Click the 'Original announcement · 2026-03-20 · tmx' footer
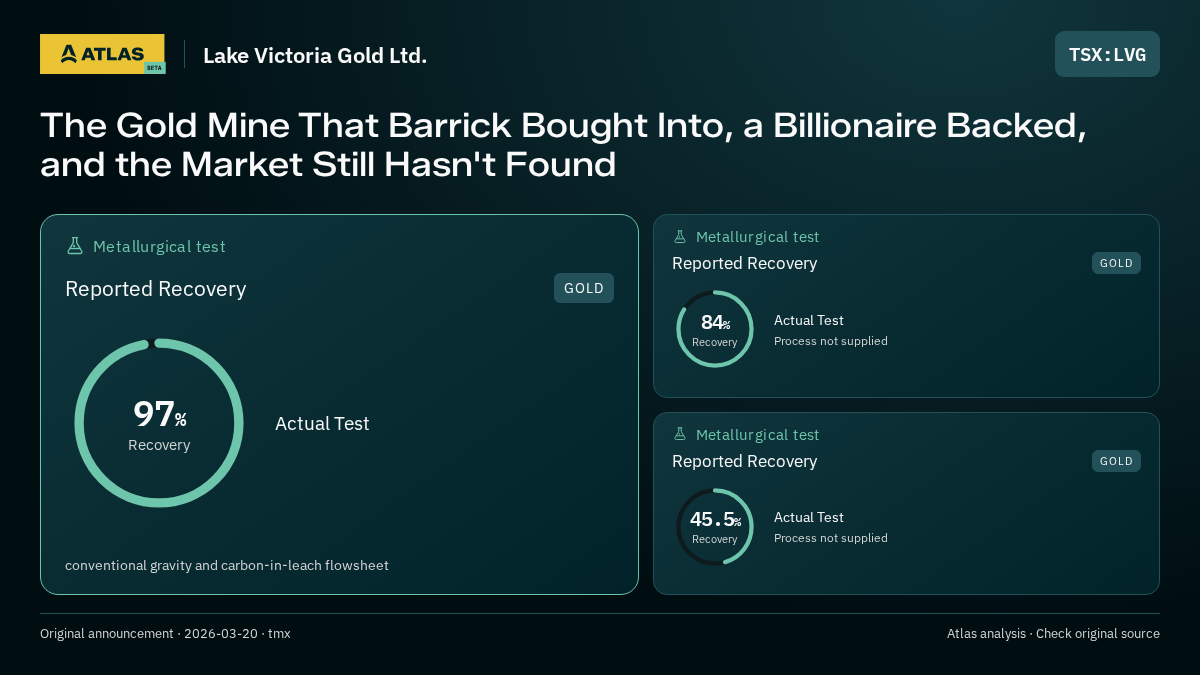The height and width of the screenshot is (675, 1200). (165, 633)
